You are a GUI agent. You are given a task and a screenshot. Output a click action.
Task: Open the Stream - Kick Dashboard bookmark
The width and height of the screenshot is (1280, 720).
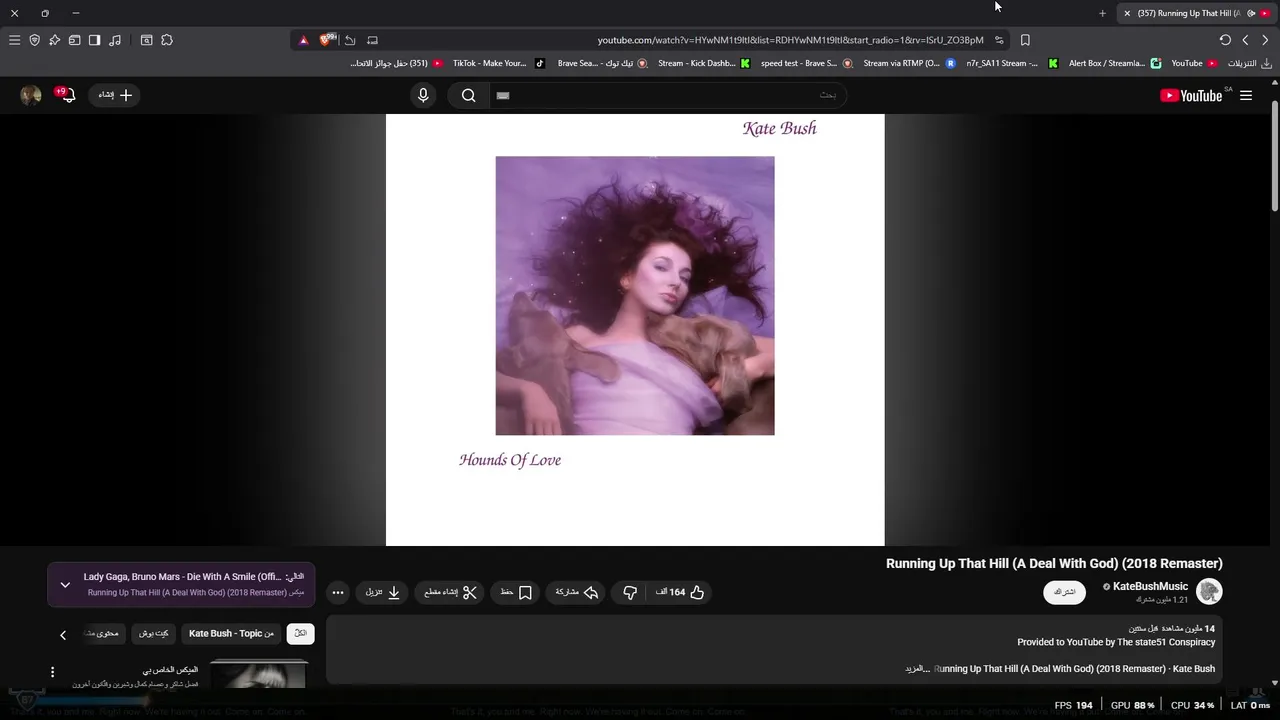pyautogui.click(x=704, y=63)
